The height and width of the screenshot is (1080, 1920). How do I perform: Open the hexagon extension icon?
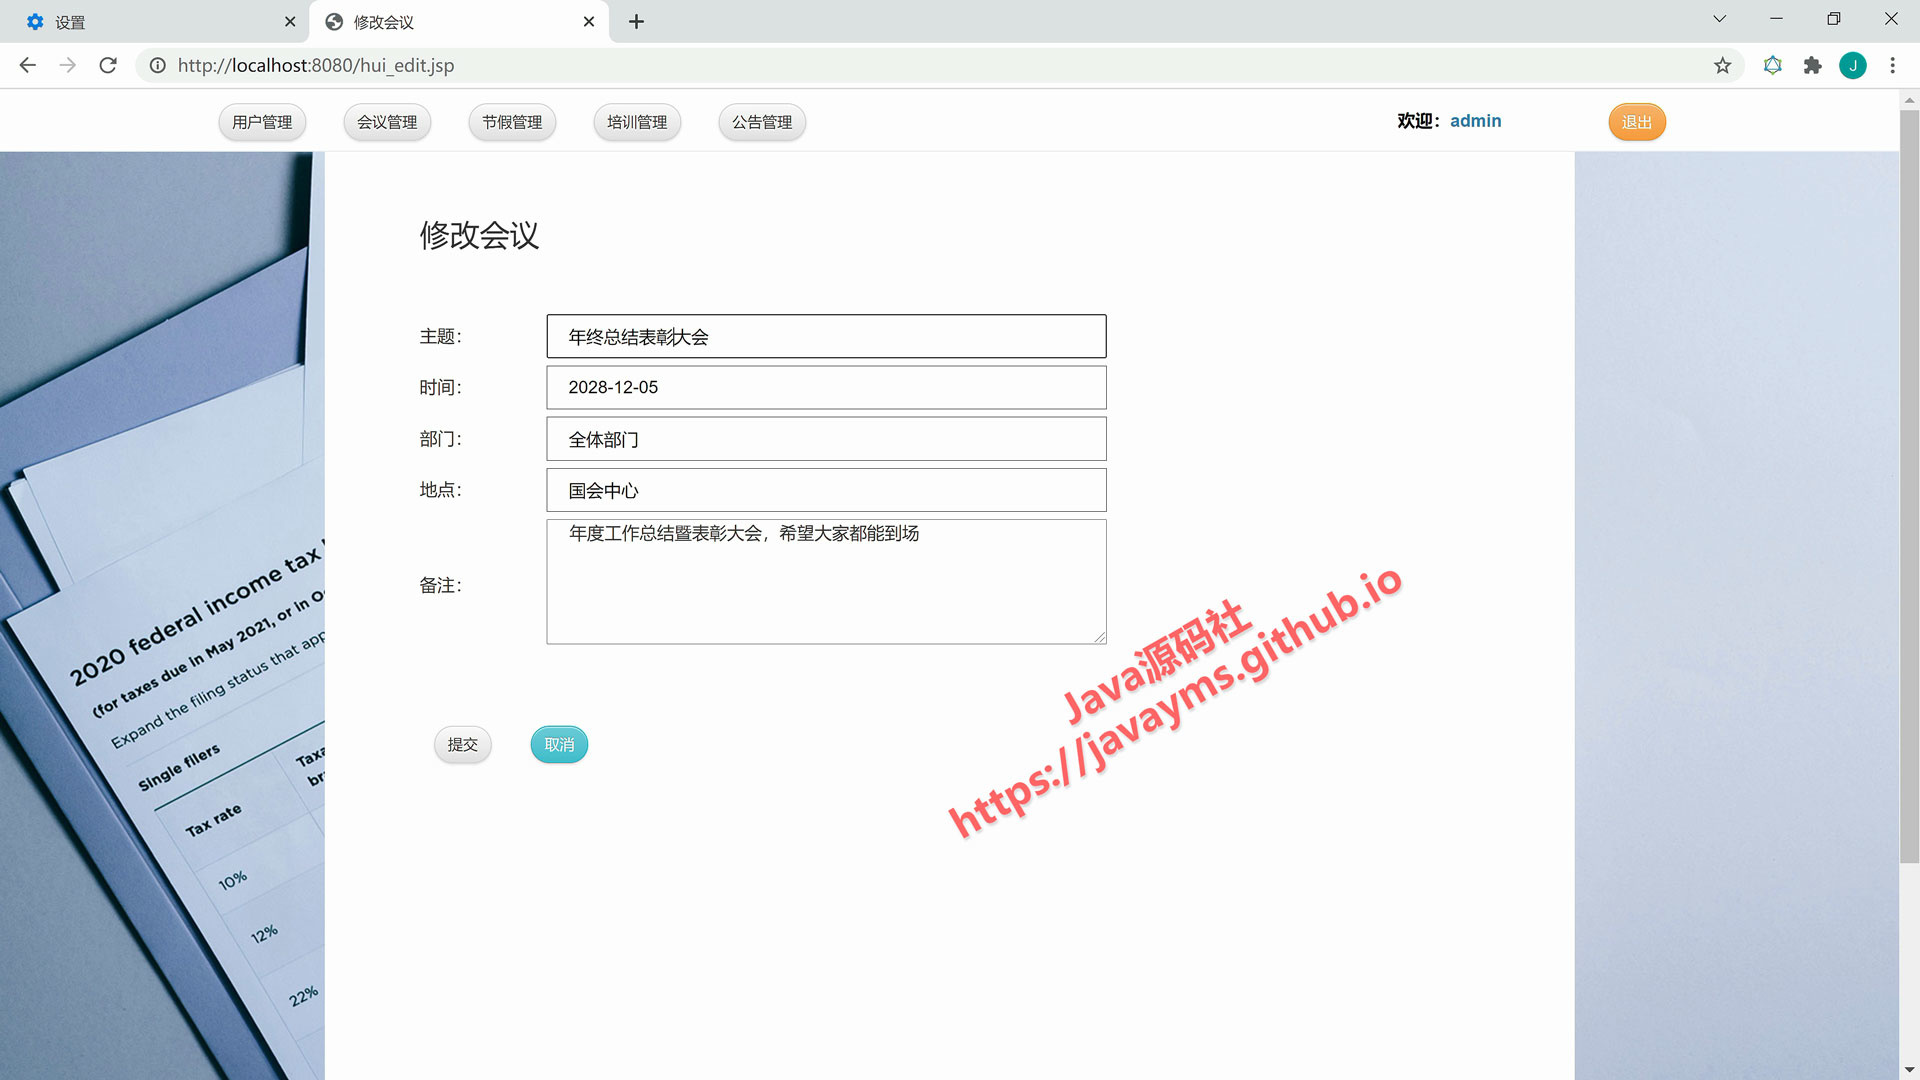1772,65
